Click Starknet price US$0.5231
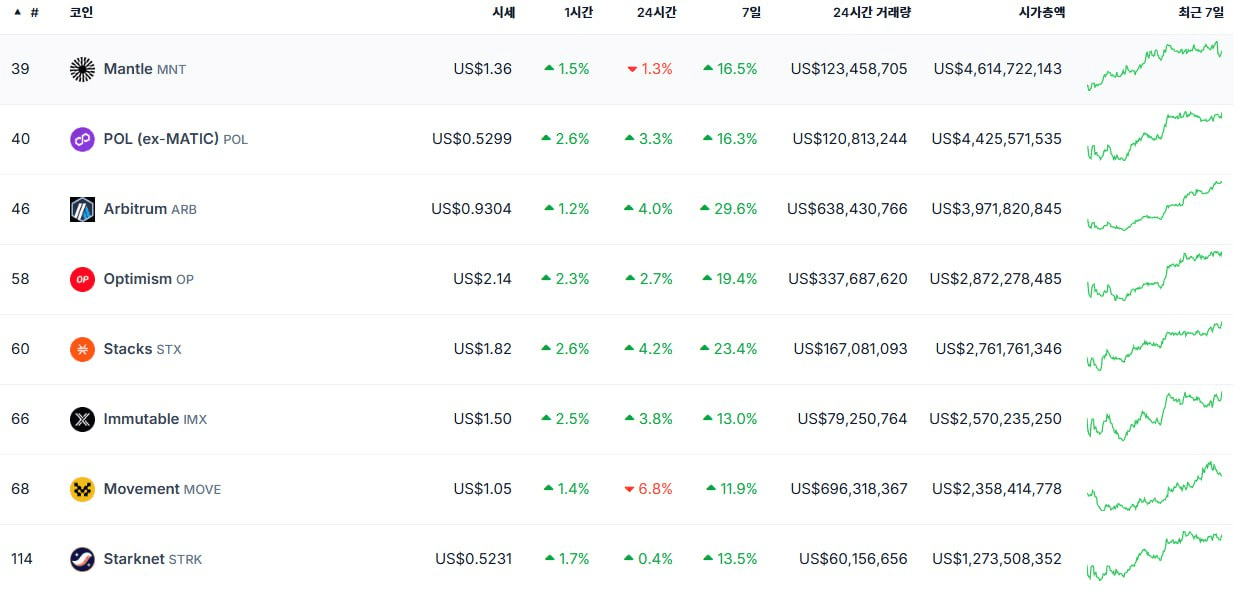Screen dimensions: 1236x592 pos(473,559)
